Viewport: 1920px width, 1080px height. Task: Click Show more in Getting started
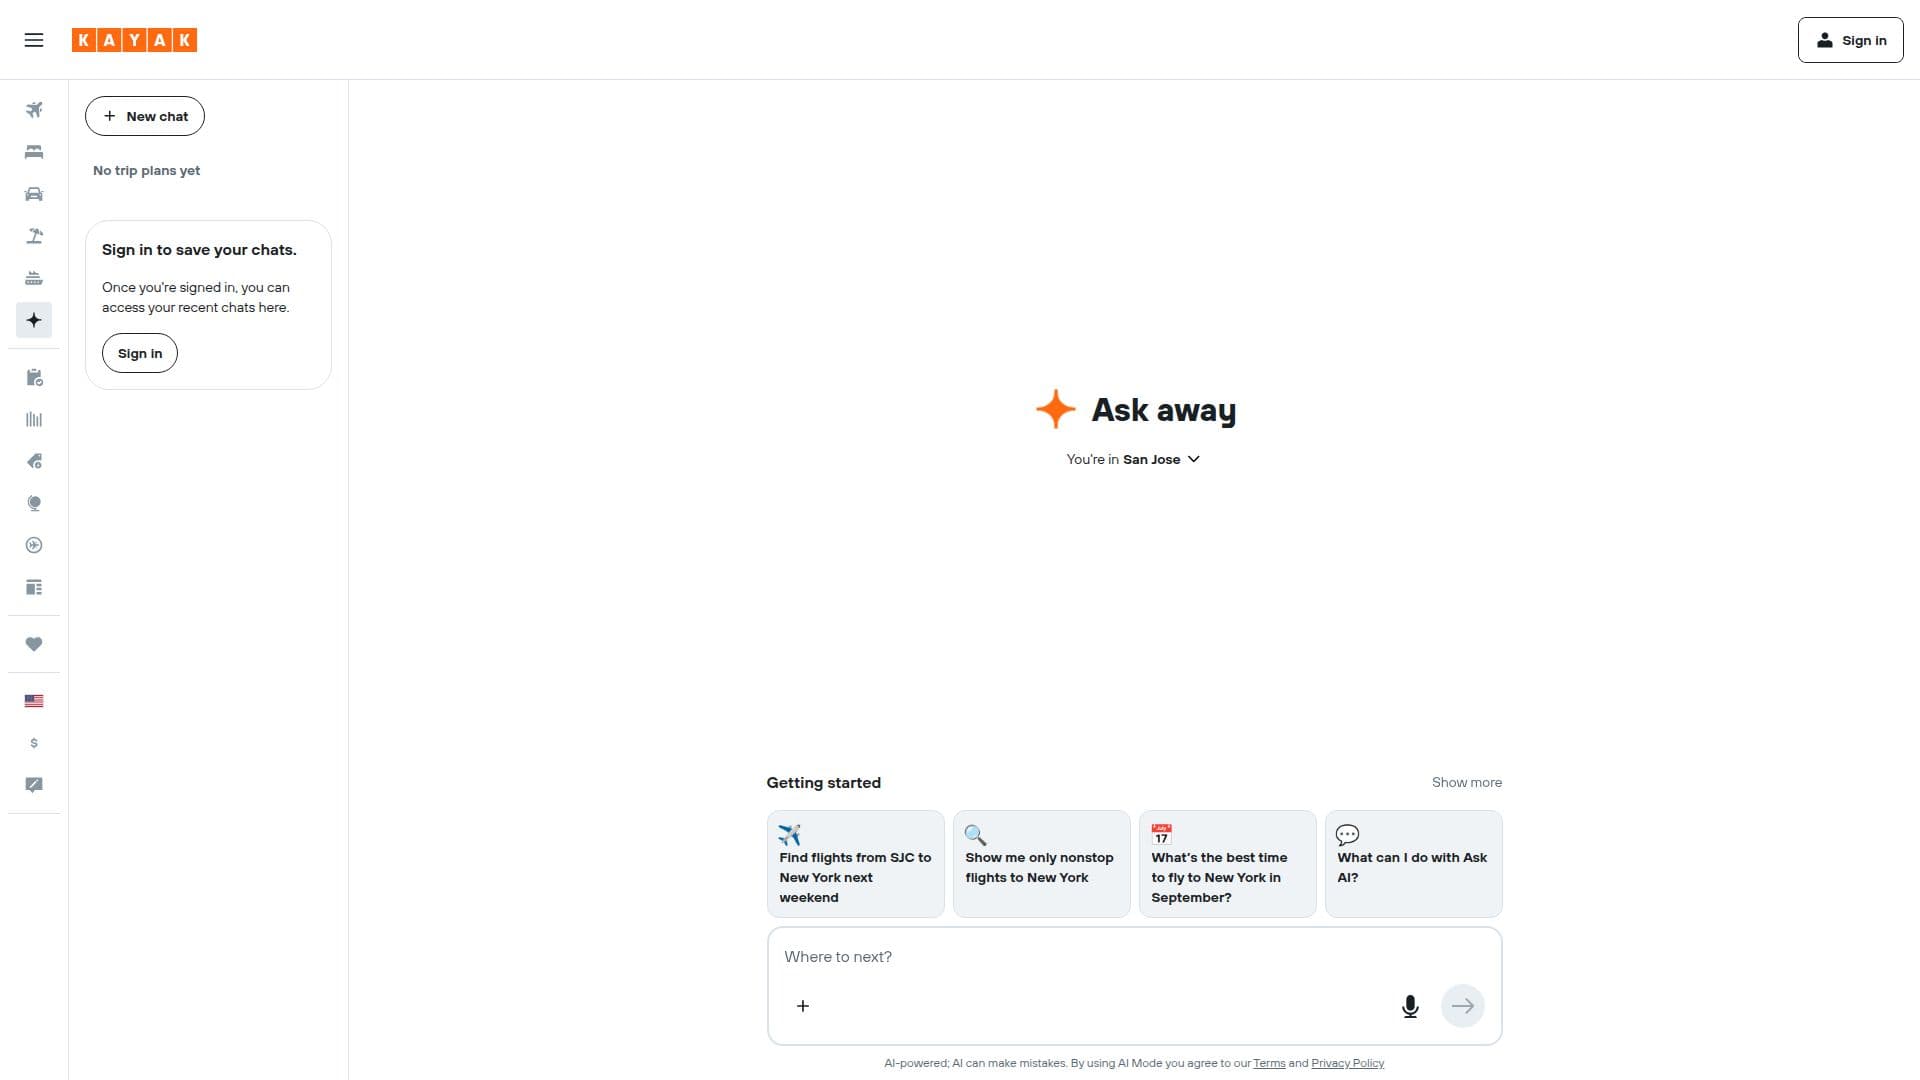pyautogui.click(x=1466, y=782)
